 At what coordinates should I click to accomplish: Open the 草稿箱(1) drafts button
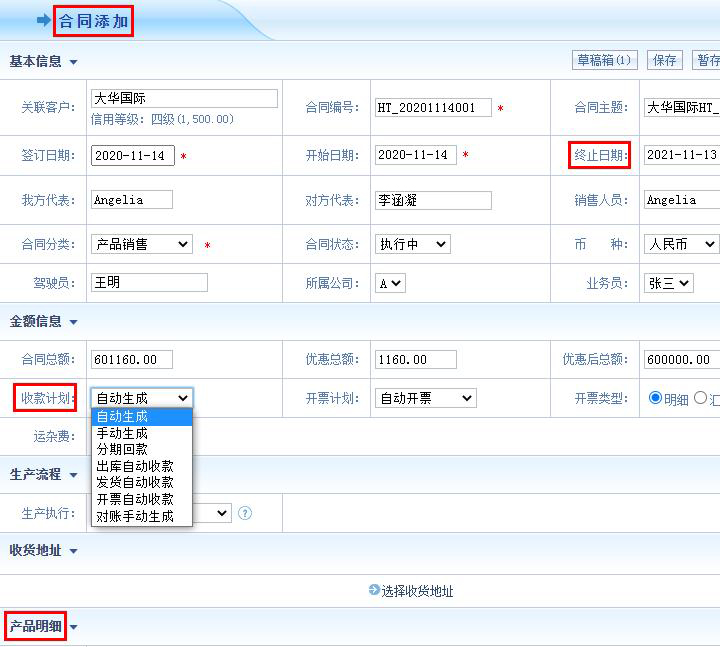604,60
